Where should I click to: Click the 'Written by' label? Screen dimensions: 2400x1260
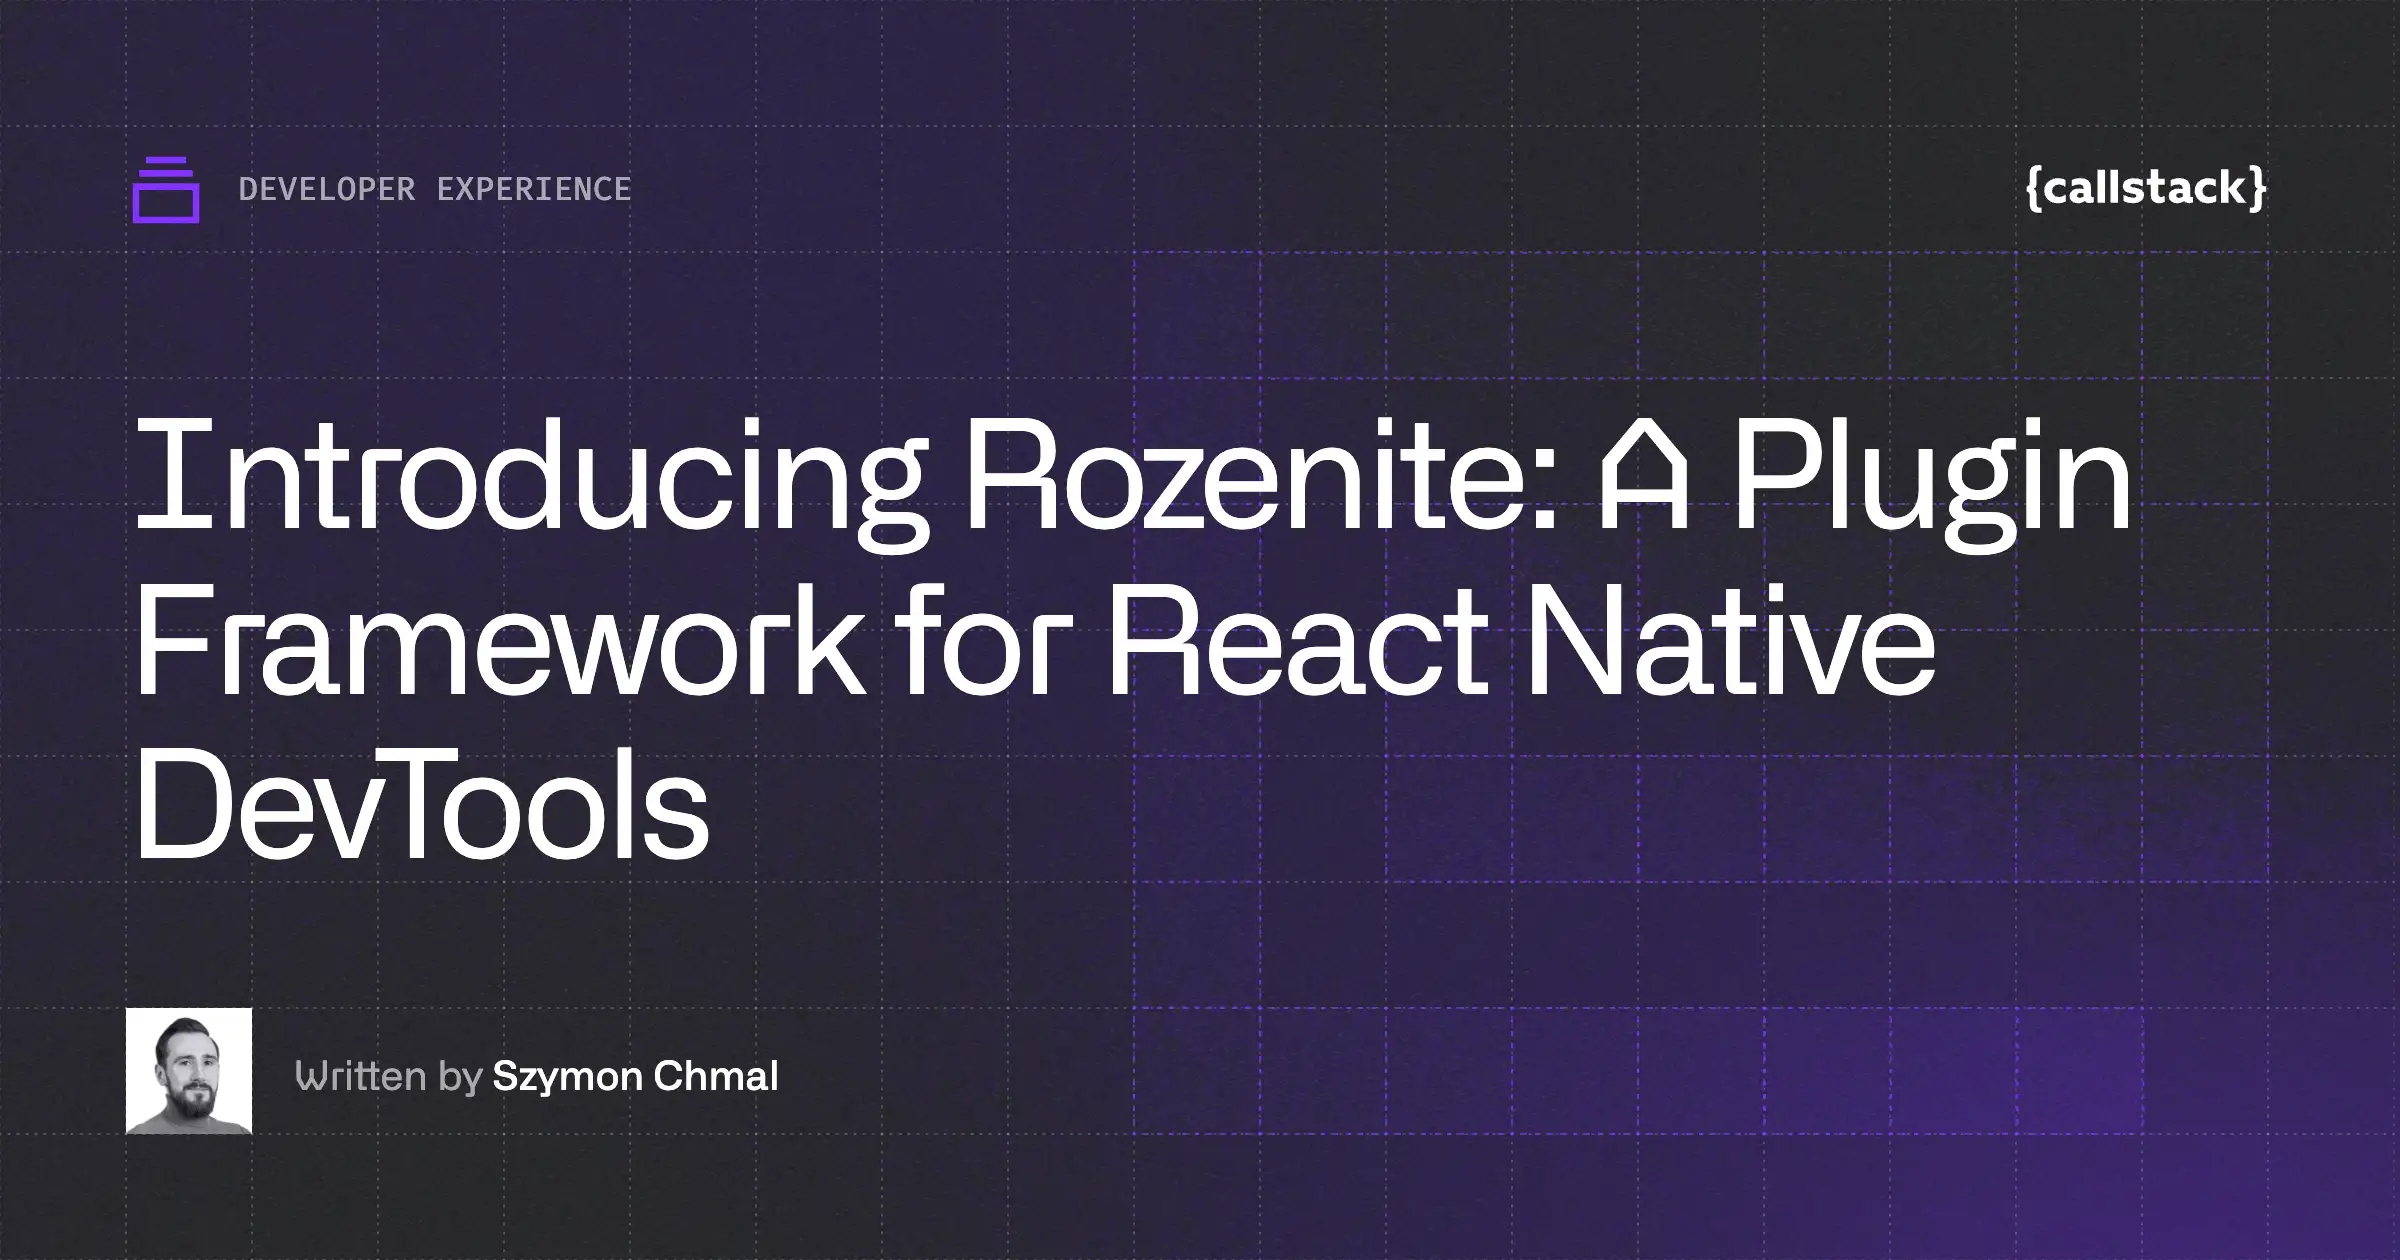click(x=389, y=1077)
